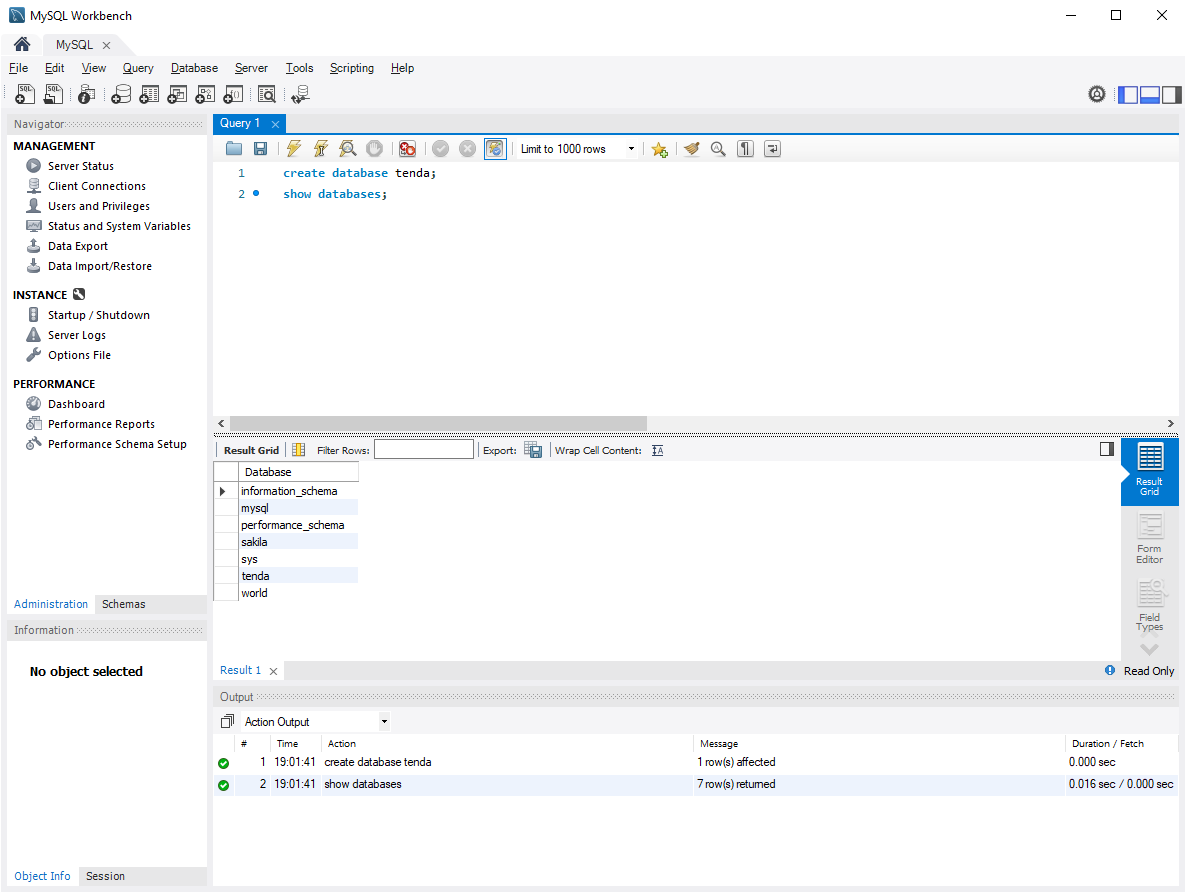Execute the script with lightning bolt

pyautogui.click(x=293, y=149)
